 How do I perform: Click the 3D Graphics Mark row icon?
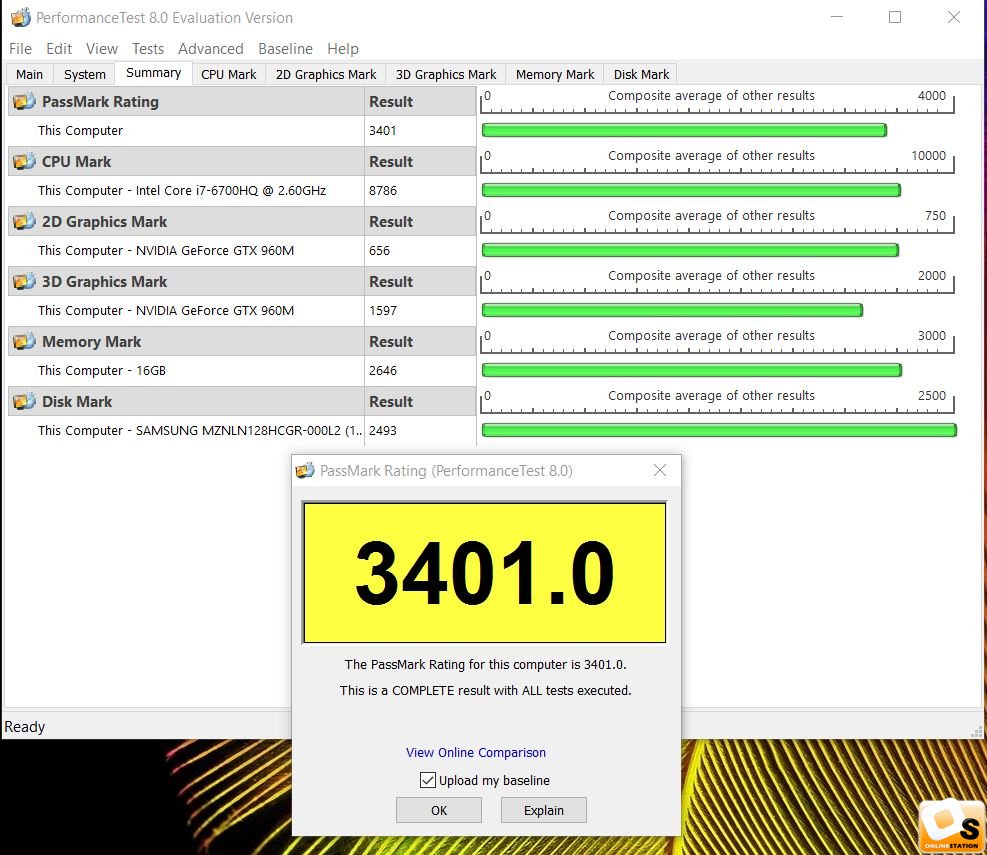tap(24, 281)
